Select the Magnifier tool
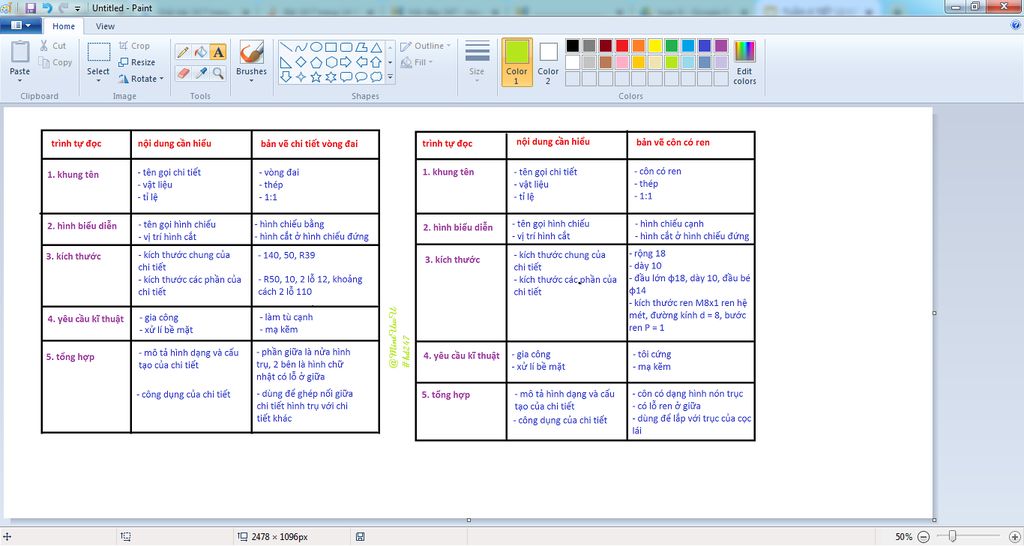This screenshot has height=546, width=1024. coord(218,72)
